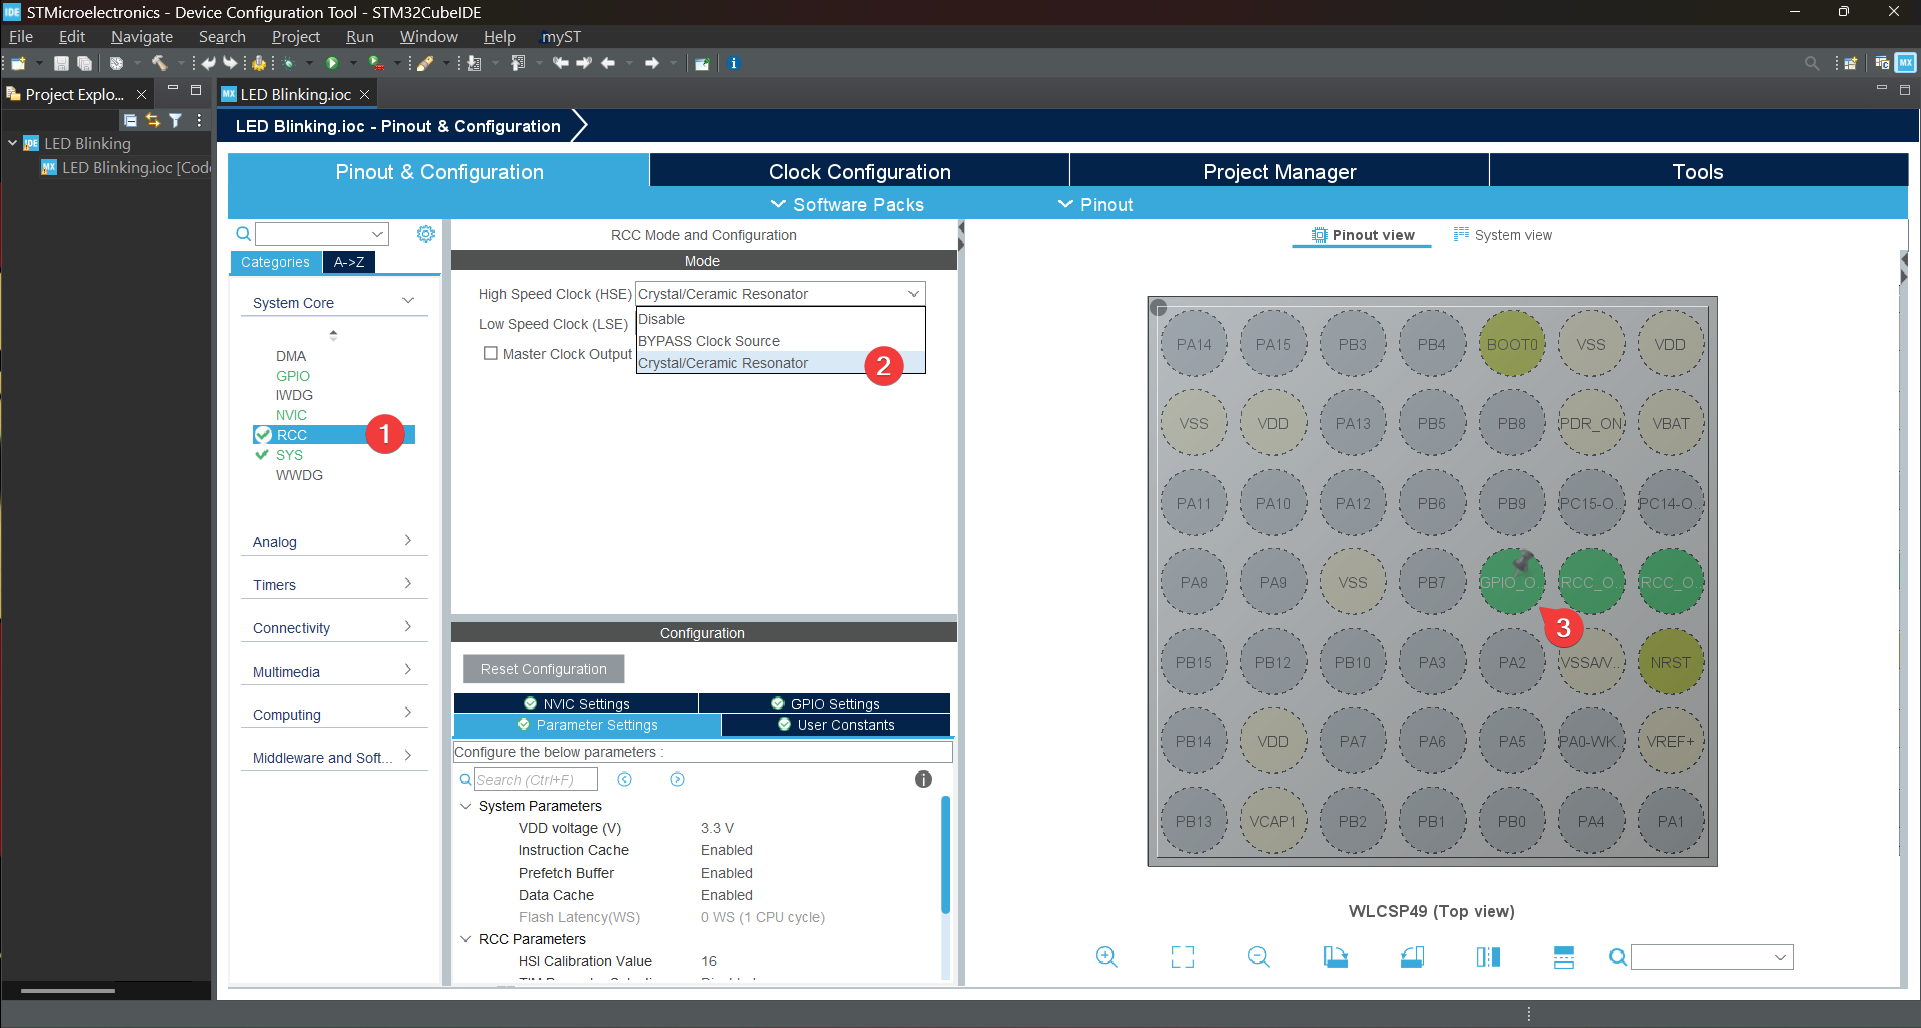Click the previous search result arrow icon

(x=625, y=779)
